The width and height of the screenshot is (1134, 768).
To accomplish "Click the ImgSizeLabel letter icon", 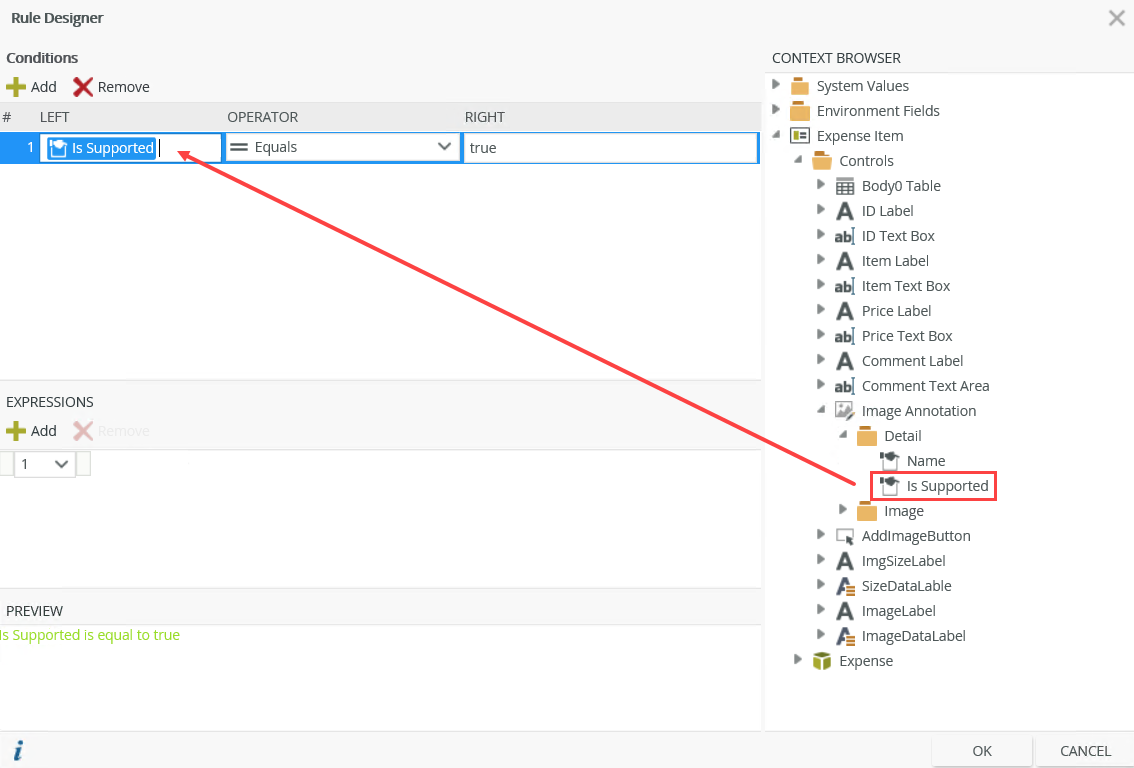I will point(844,561).
